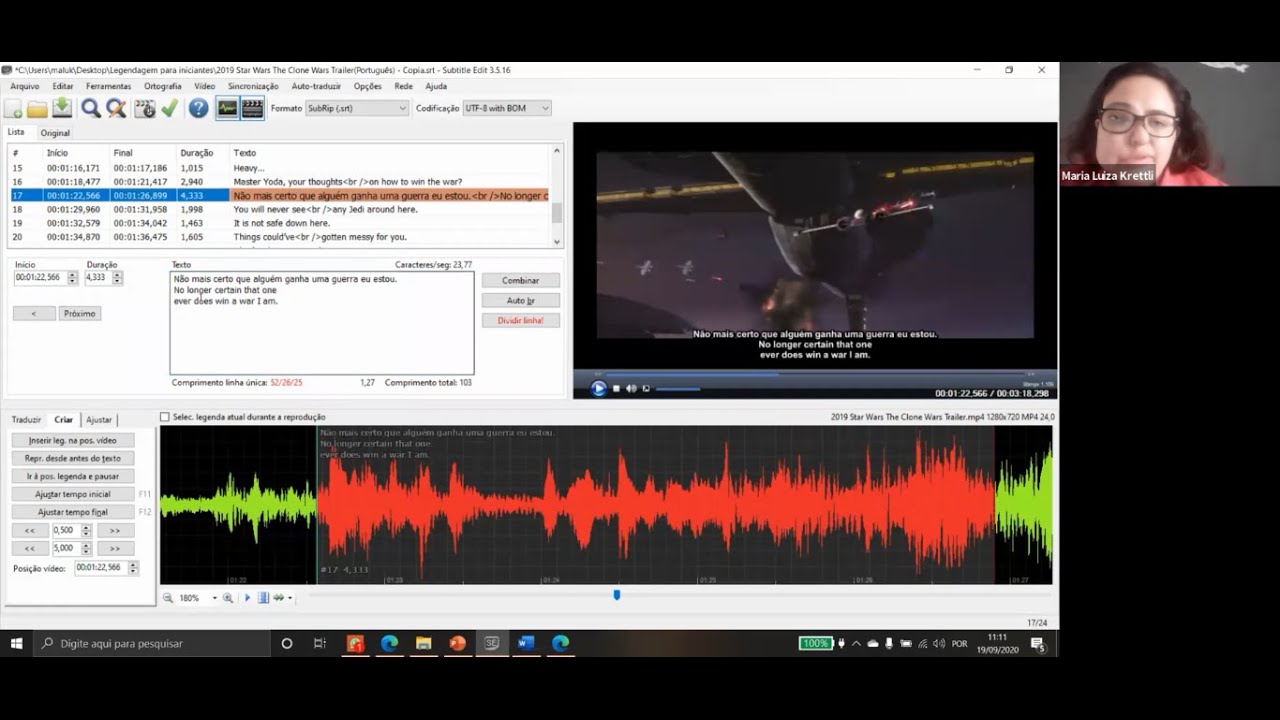Go to the Próximo subtitle
The width and height of the screenshot is (1280, 720).
(79, 313)
